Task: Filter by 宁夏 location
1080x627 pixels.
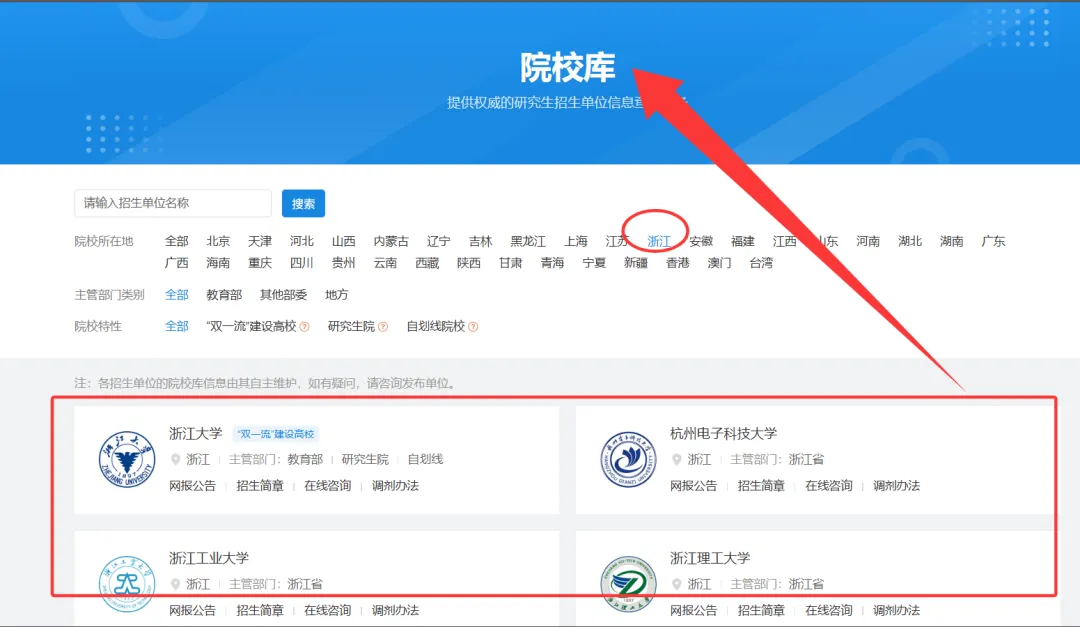Action: click(x=594, y=263)
